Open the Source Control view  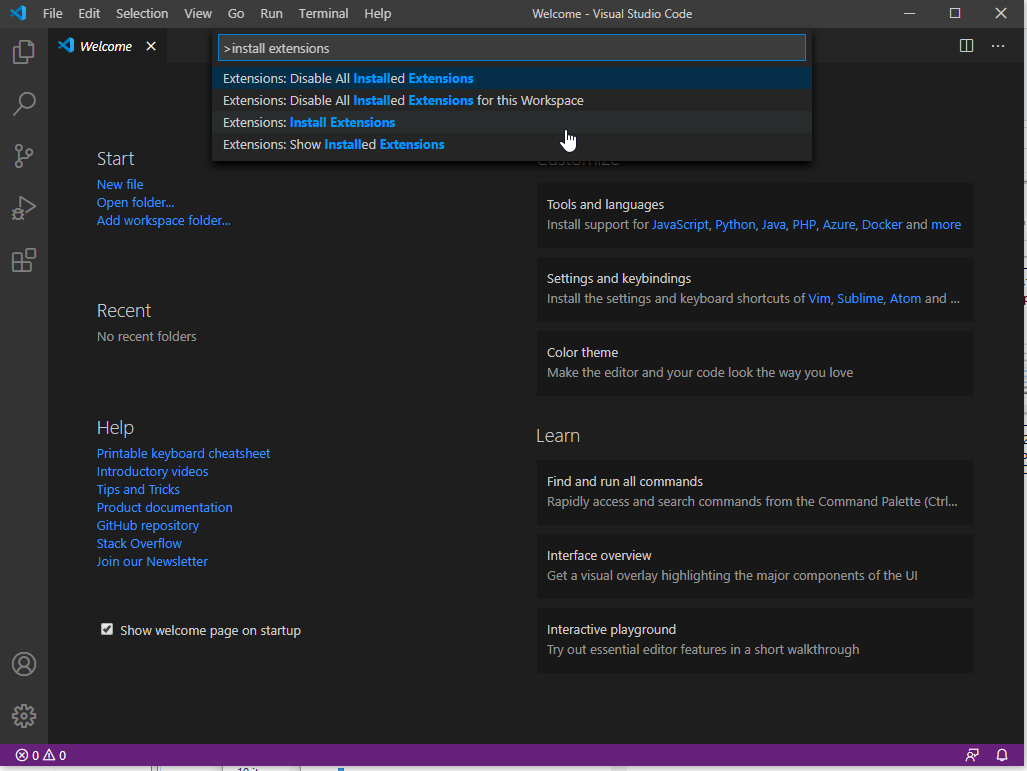(24, 156)
